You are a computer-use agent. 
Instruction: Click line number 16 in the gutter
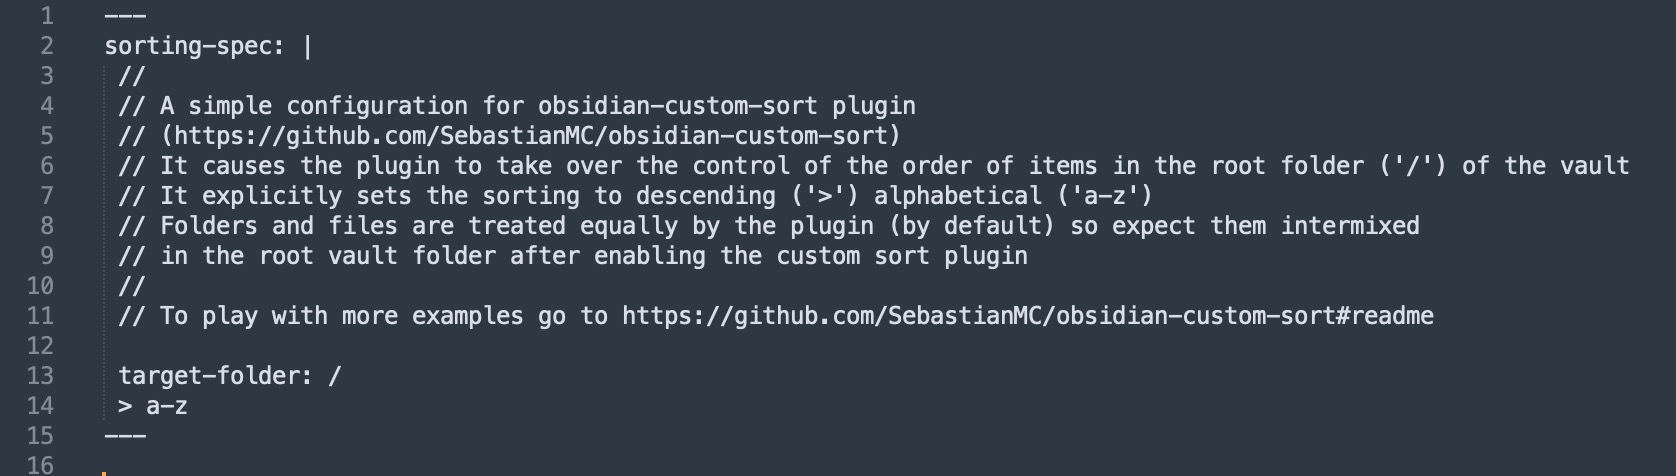pos(40,465)
